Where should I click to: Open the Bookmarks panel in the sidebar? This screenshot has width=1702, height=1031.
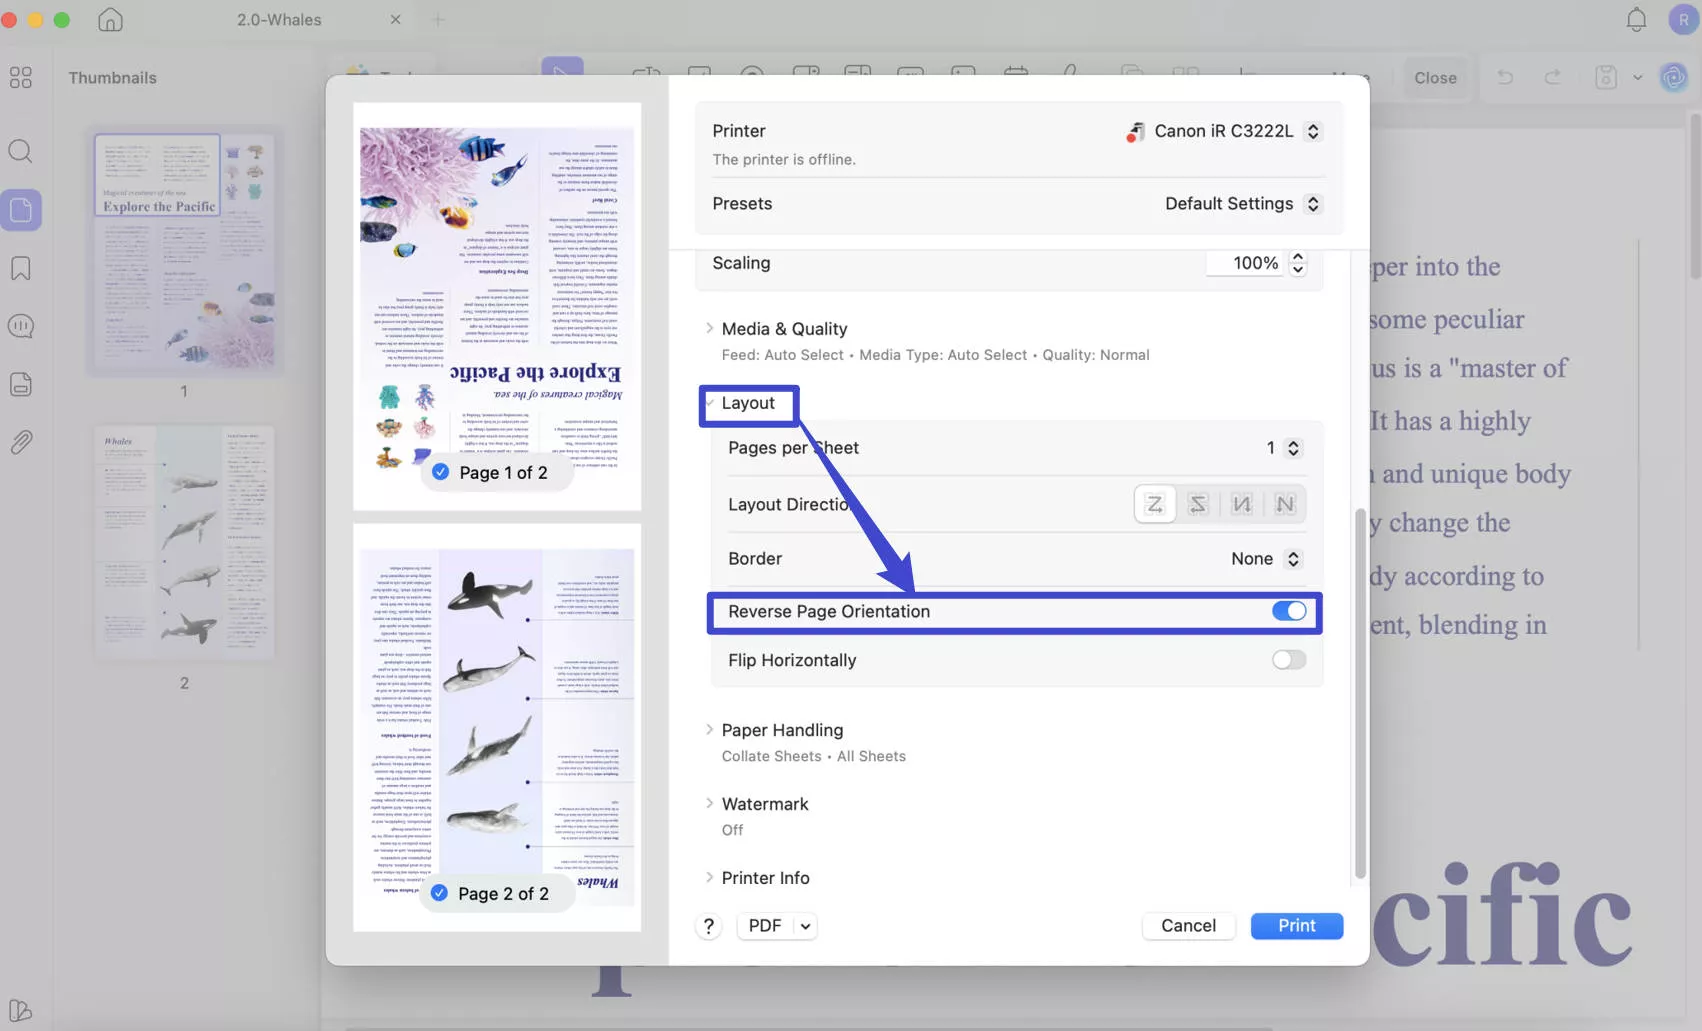(x=20, y=268)
